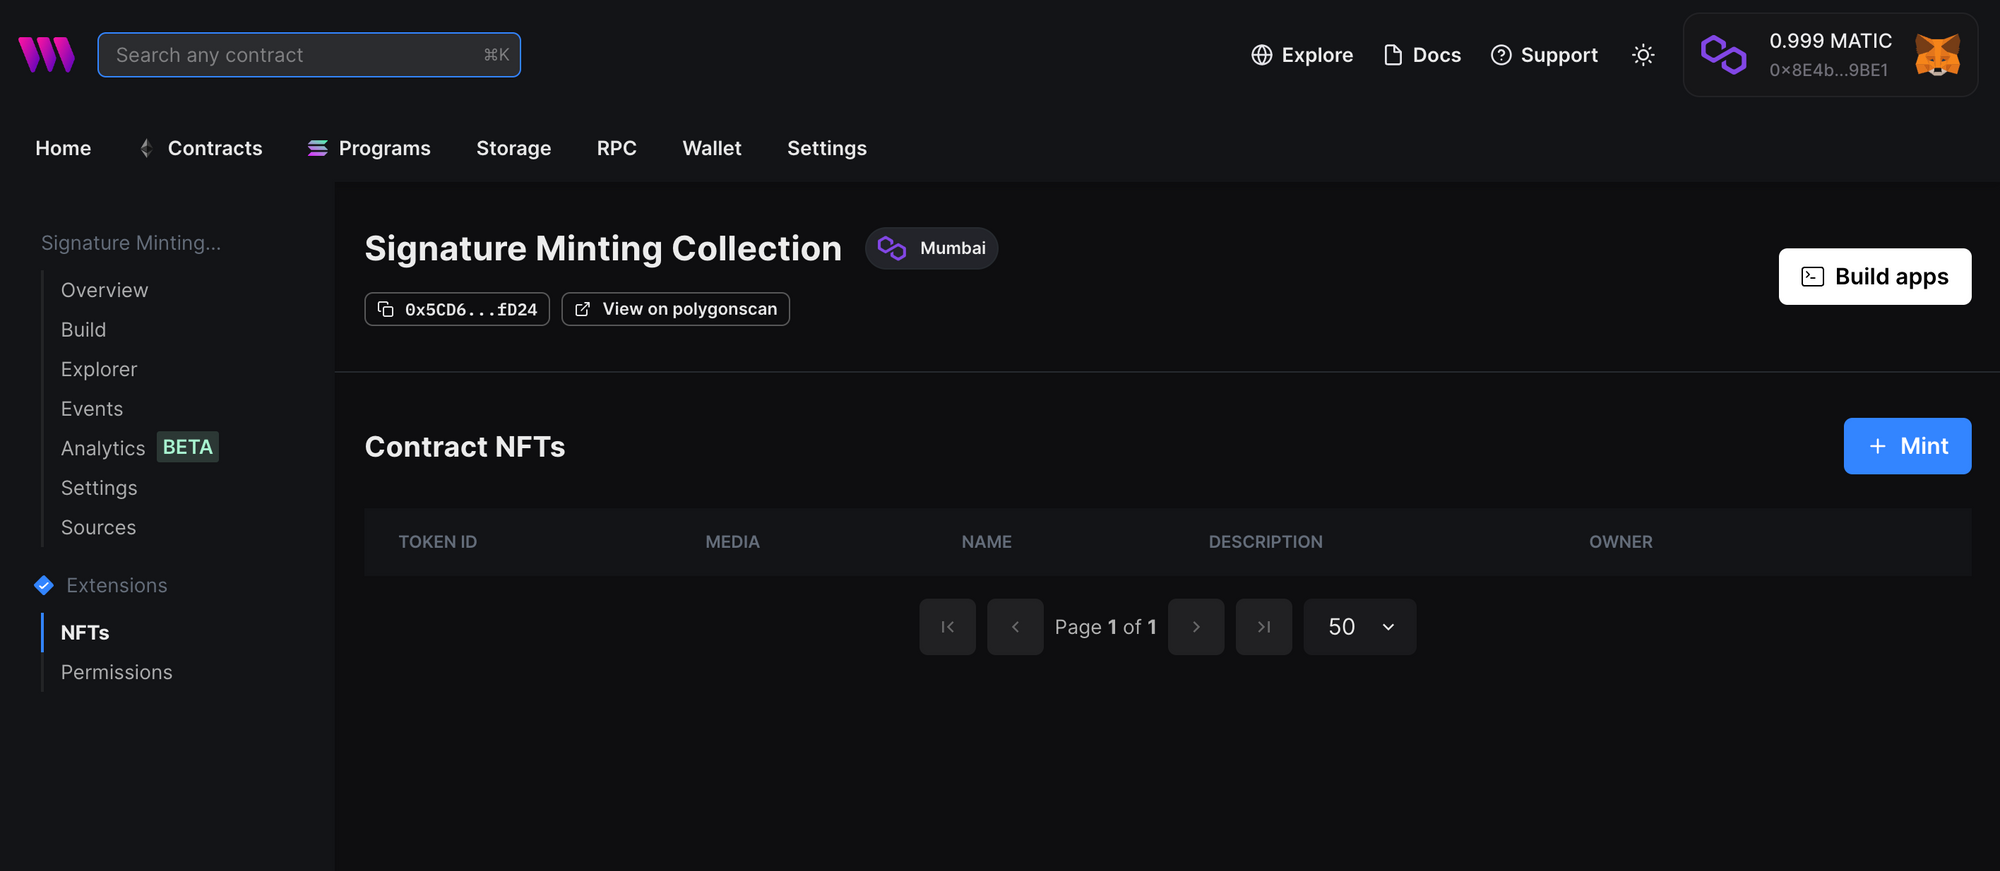Click View on polygonscan button
Viewport: 2000px width, 871px height.
676,309
